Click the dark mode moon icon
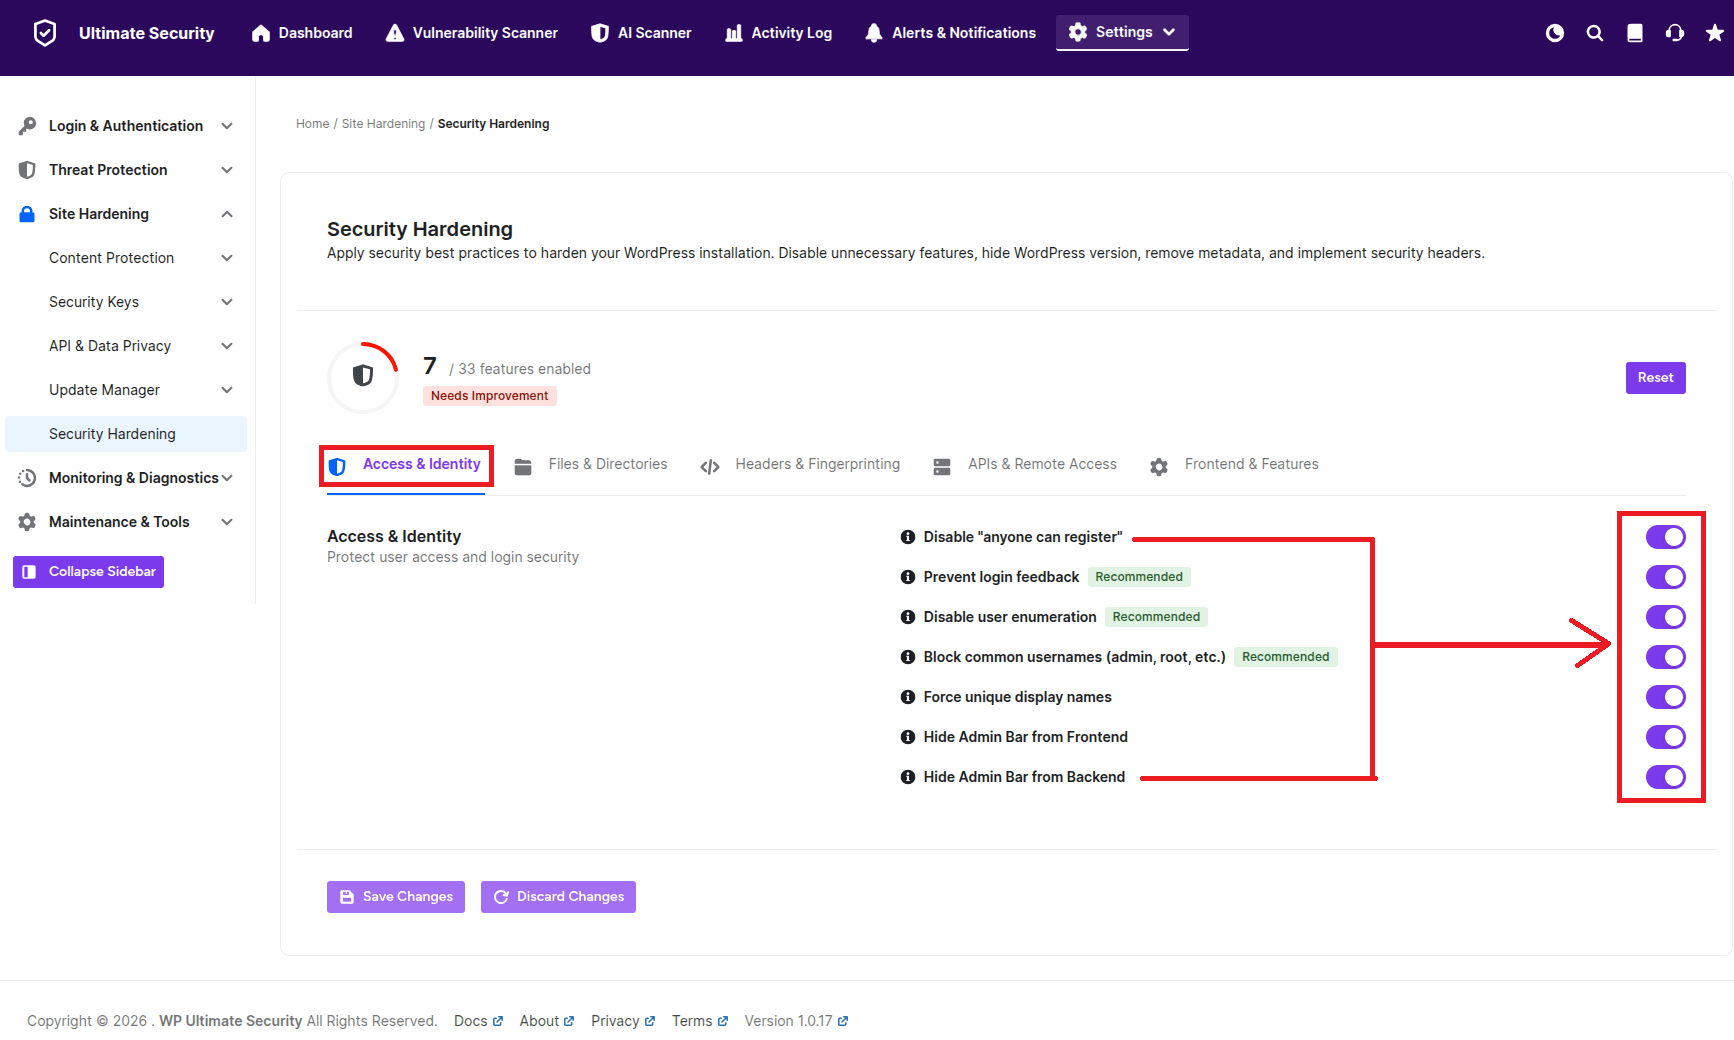The height and width of the screenshot is (1040, 1734). click(x=1555, y=33)
